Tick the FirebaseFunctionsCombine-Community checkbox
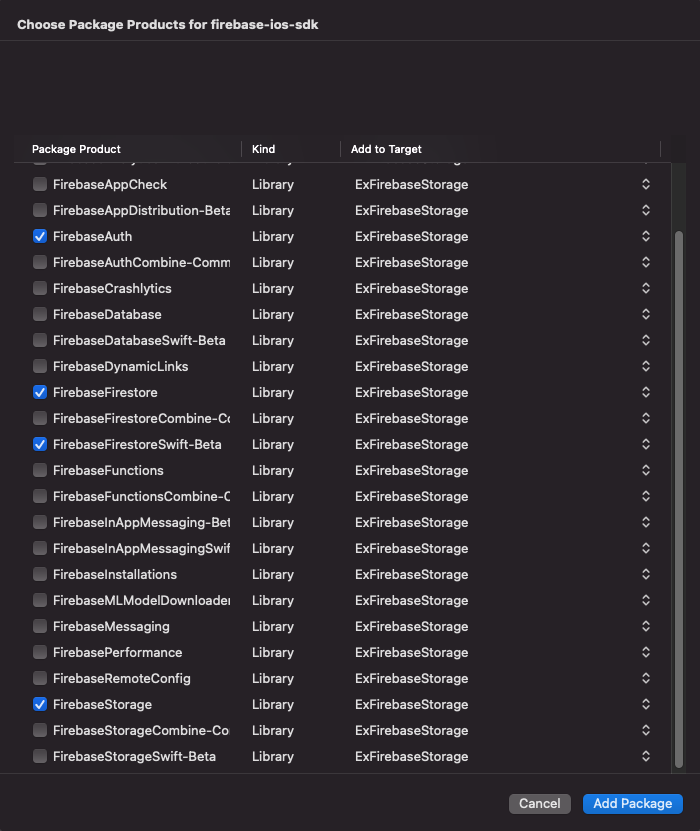The height and width of the screenshot is (831, 700). (x=40, y=496)
